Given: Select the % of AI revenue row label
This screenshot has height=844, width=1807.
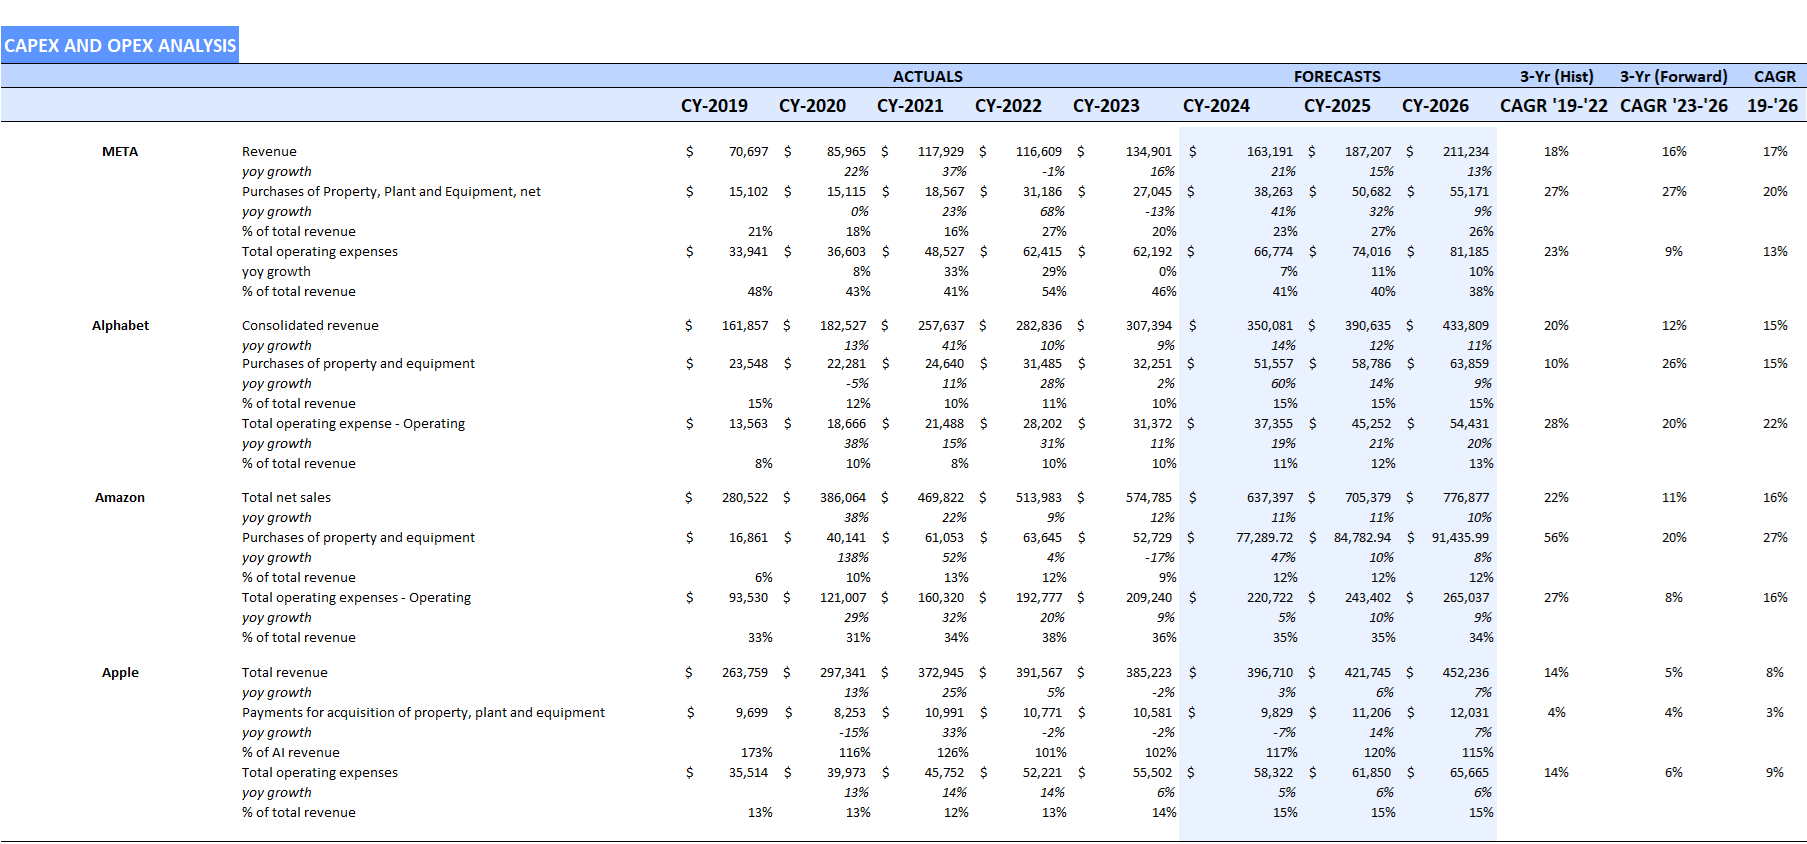Looking at the screenshot, I should click(x=290, y=753).
